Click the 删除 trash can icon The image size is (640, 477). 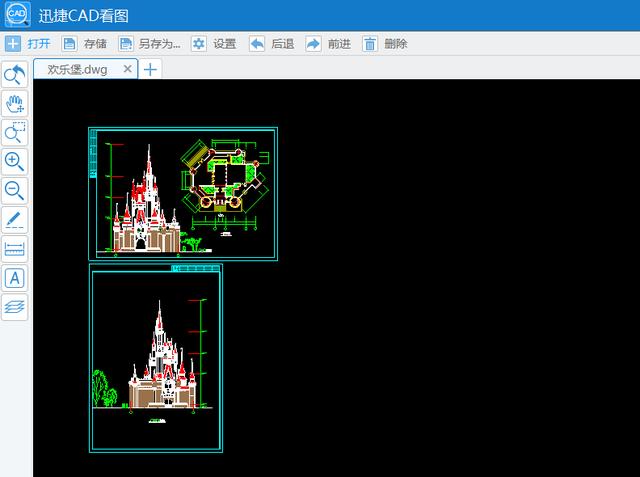pos(370,44)
